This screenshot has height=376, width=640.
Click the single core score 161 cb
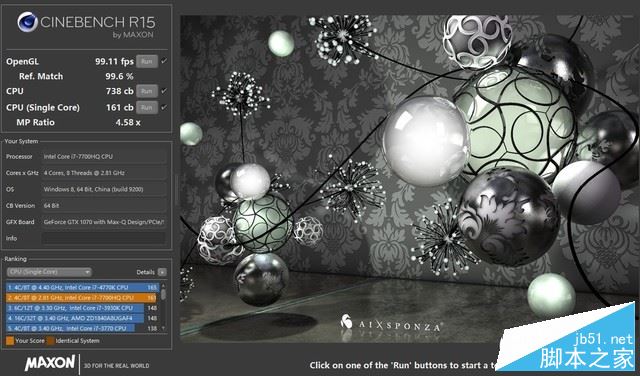[x=120, y=108]
